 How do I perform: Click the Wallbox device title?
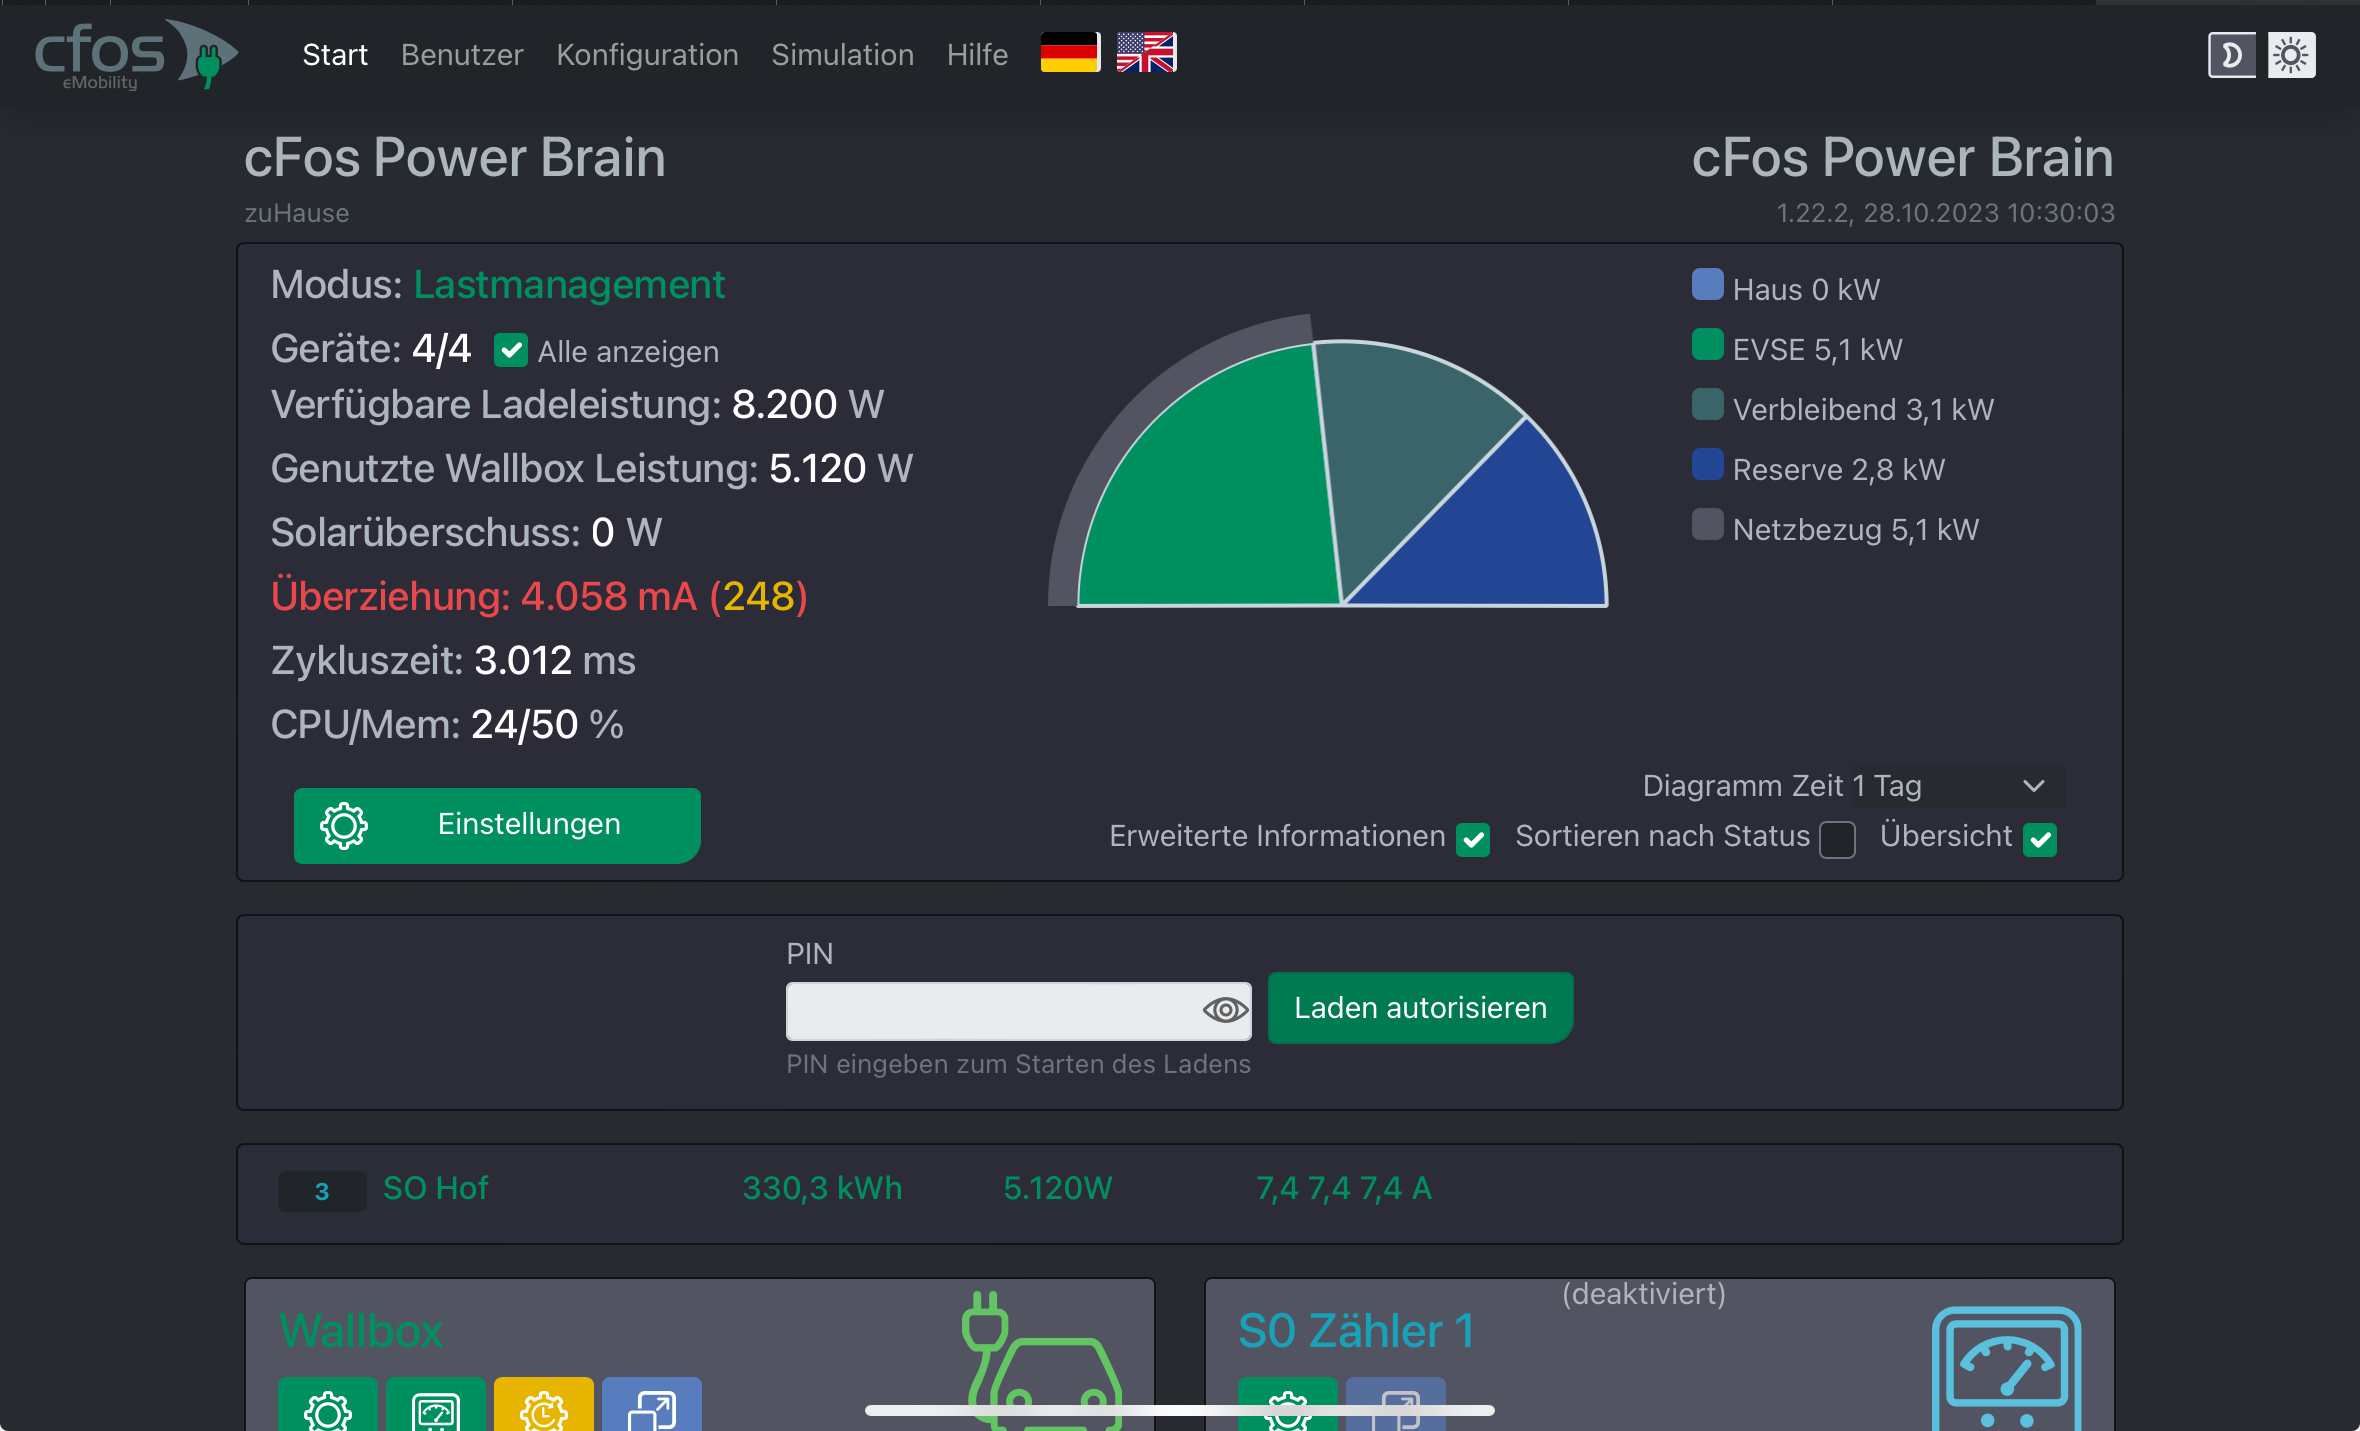click(360, 1331)
